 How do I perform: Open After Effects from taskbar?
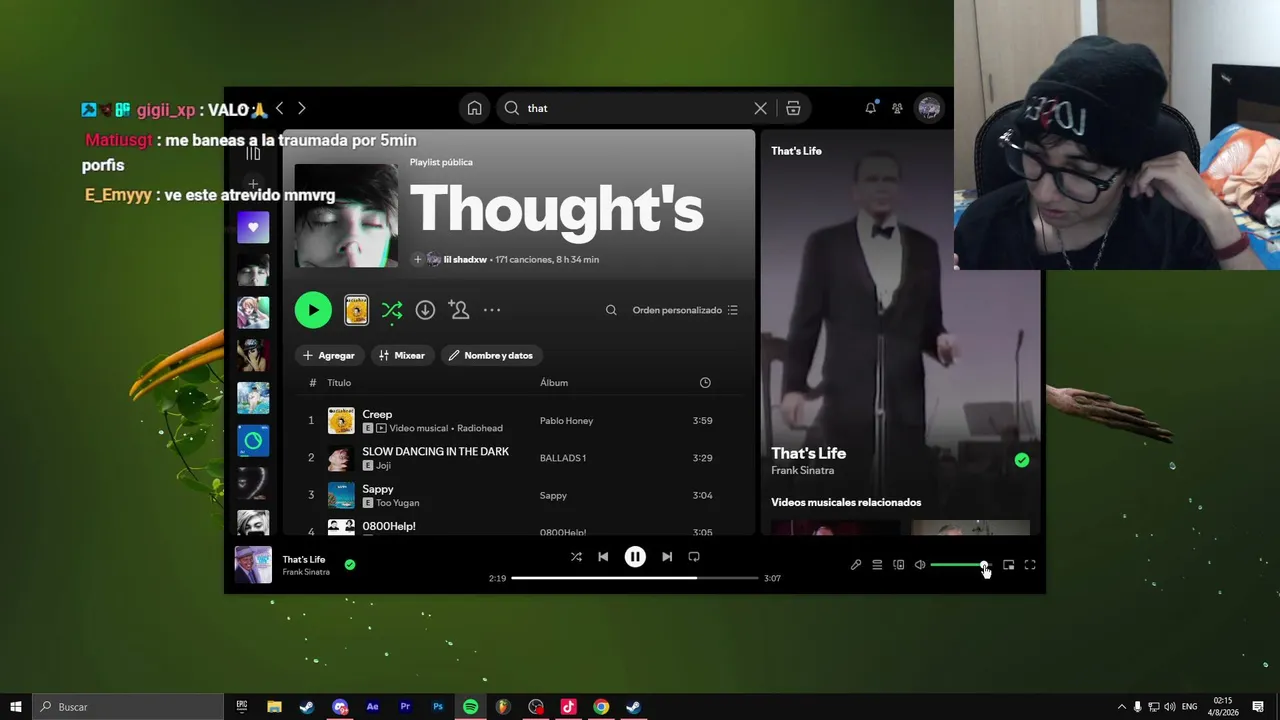pyautogui.click(x=373, y=707)
